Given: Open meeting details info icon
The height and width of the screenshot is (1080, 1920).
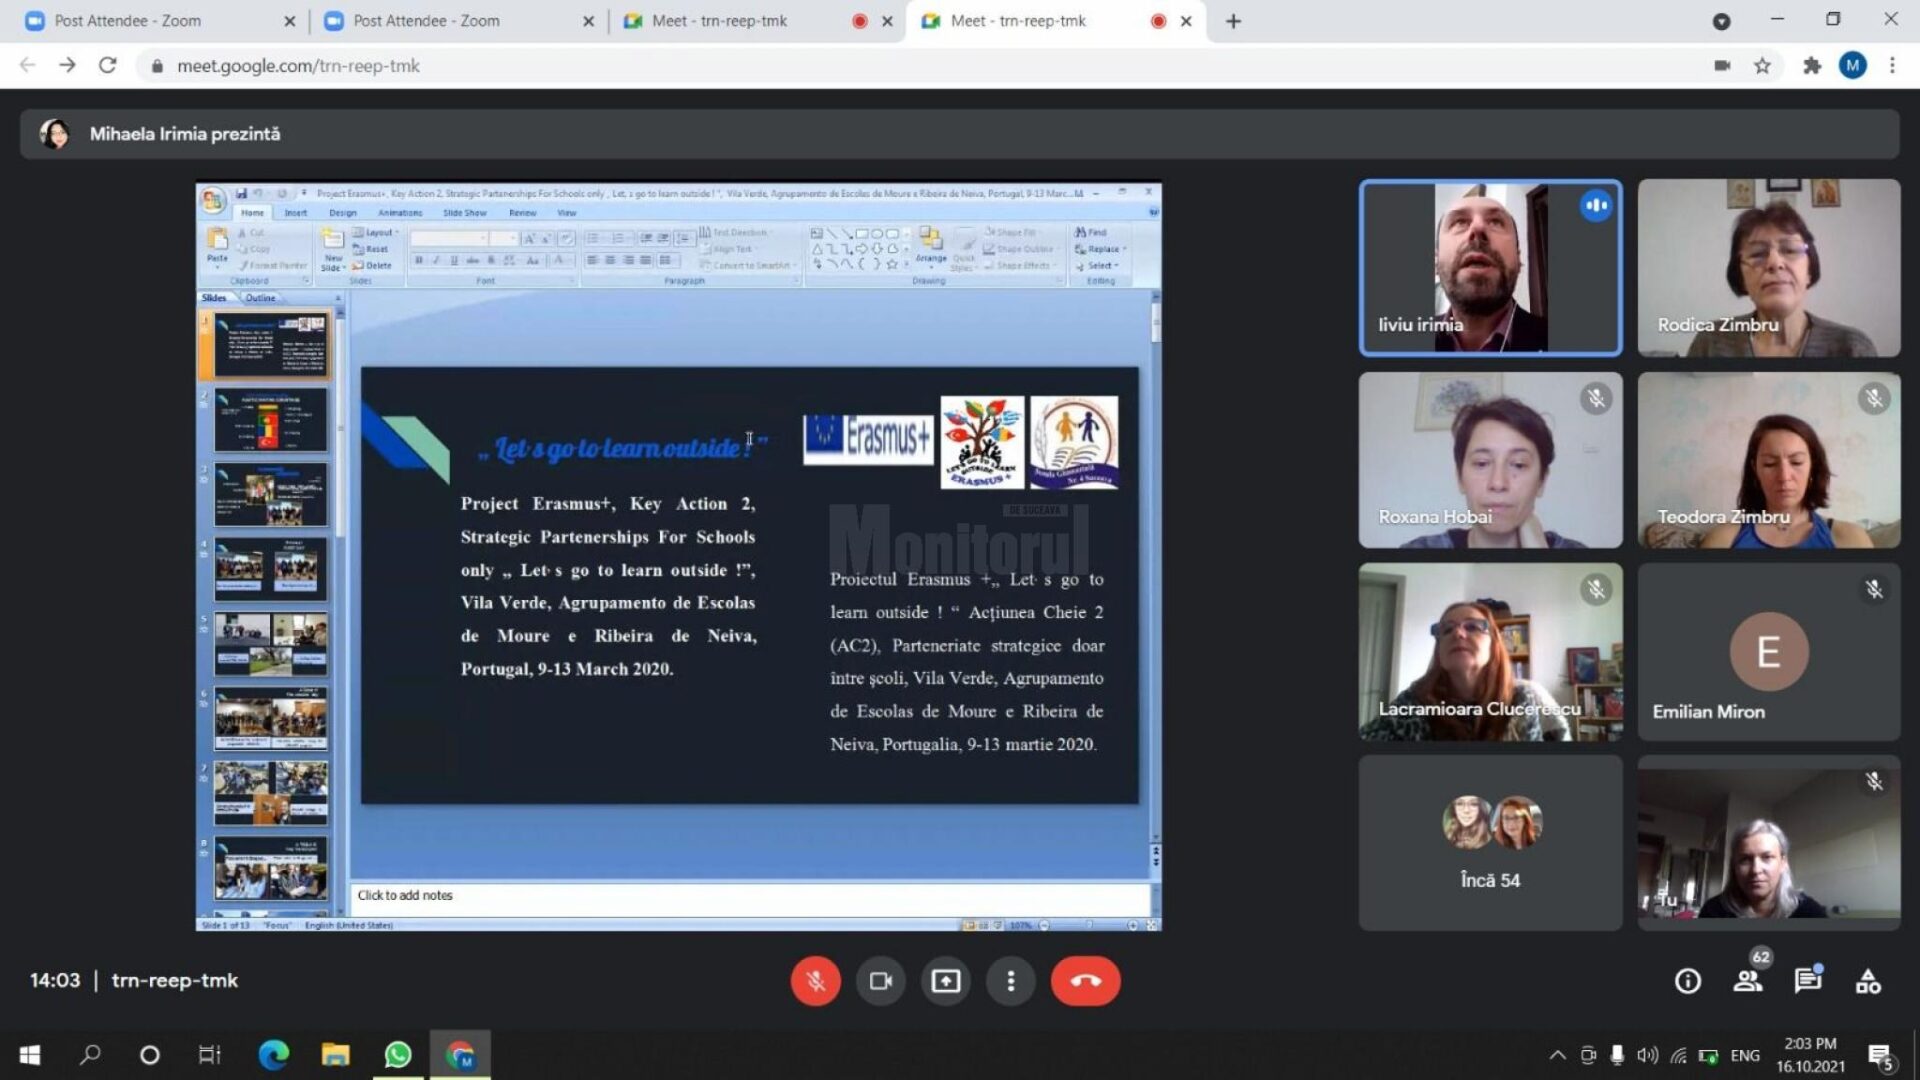Looking at the screenshot, I should 1688,981.
